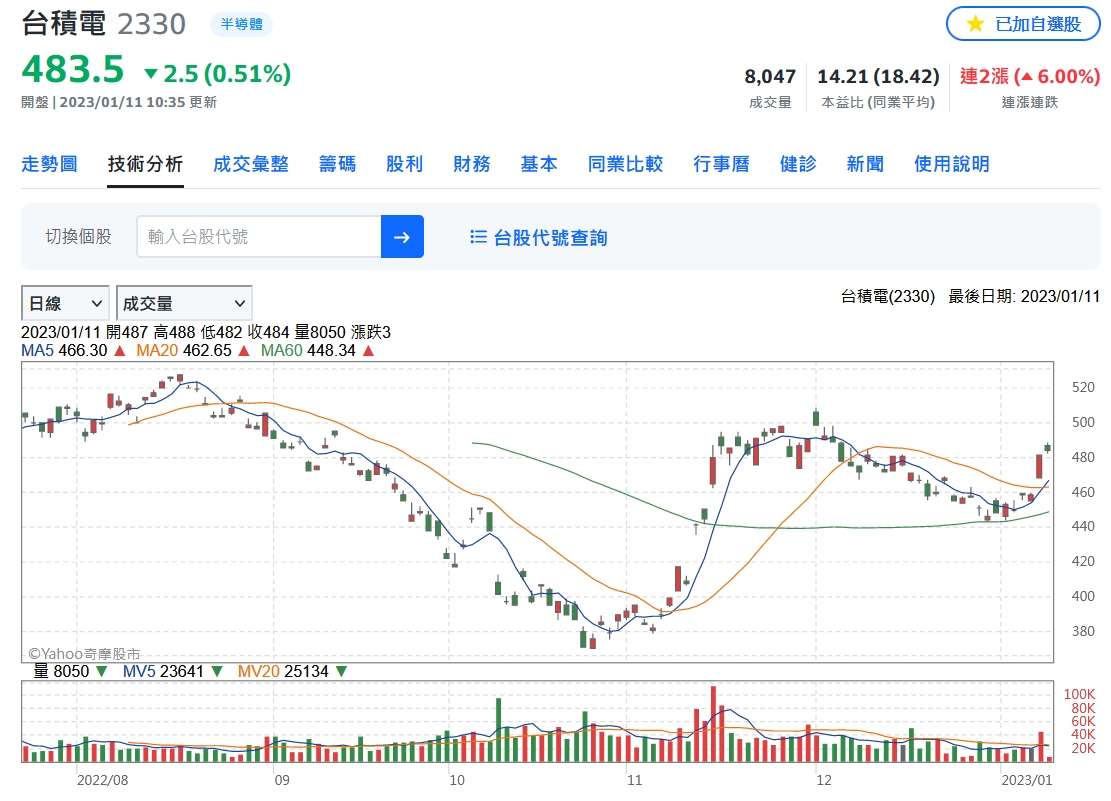The width and height of the screenshot is (1111, 801).
Task: Click the 成交量 value 8,047
Action: click(x=770, y=77)
